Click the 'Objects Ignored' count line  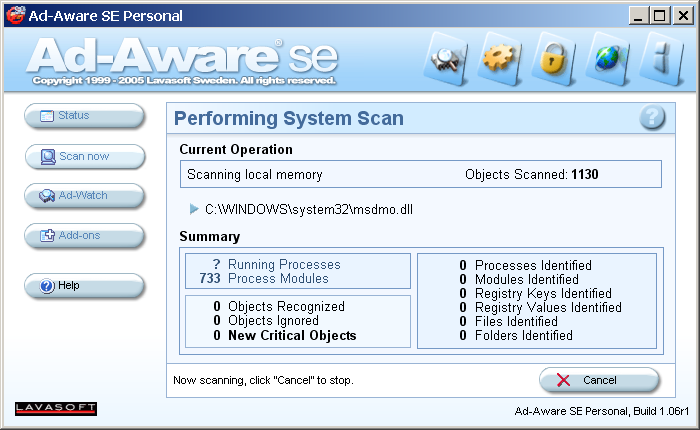266,321
